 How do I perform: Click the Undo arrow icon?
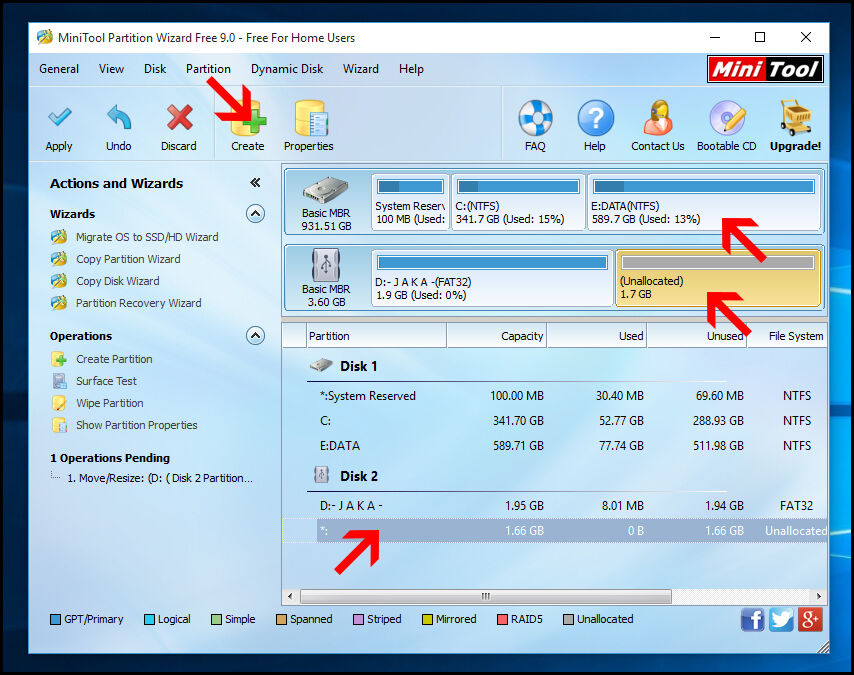pos(119,117)
